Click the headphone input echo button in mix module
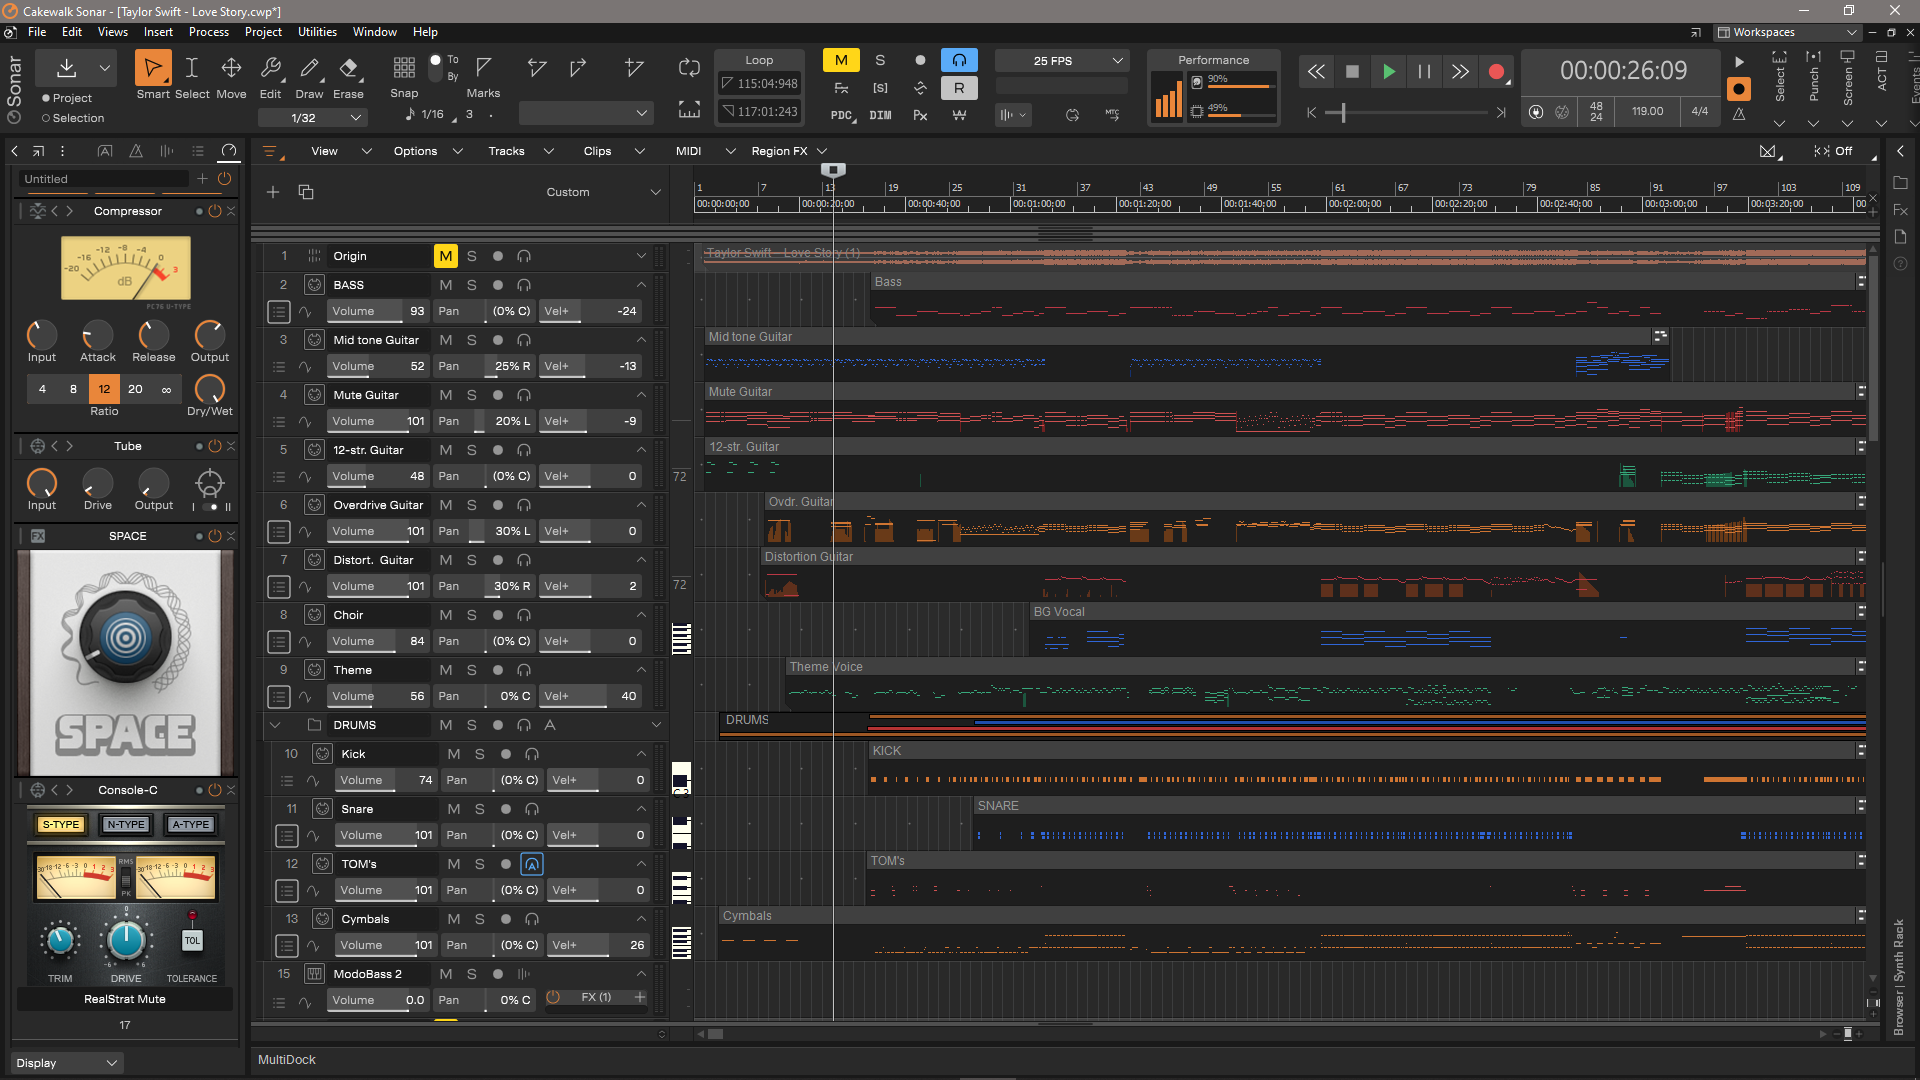Viewport: 1920px width, 1080px height. pos(958,60)
